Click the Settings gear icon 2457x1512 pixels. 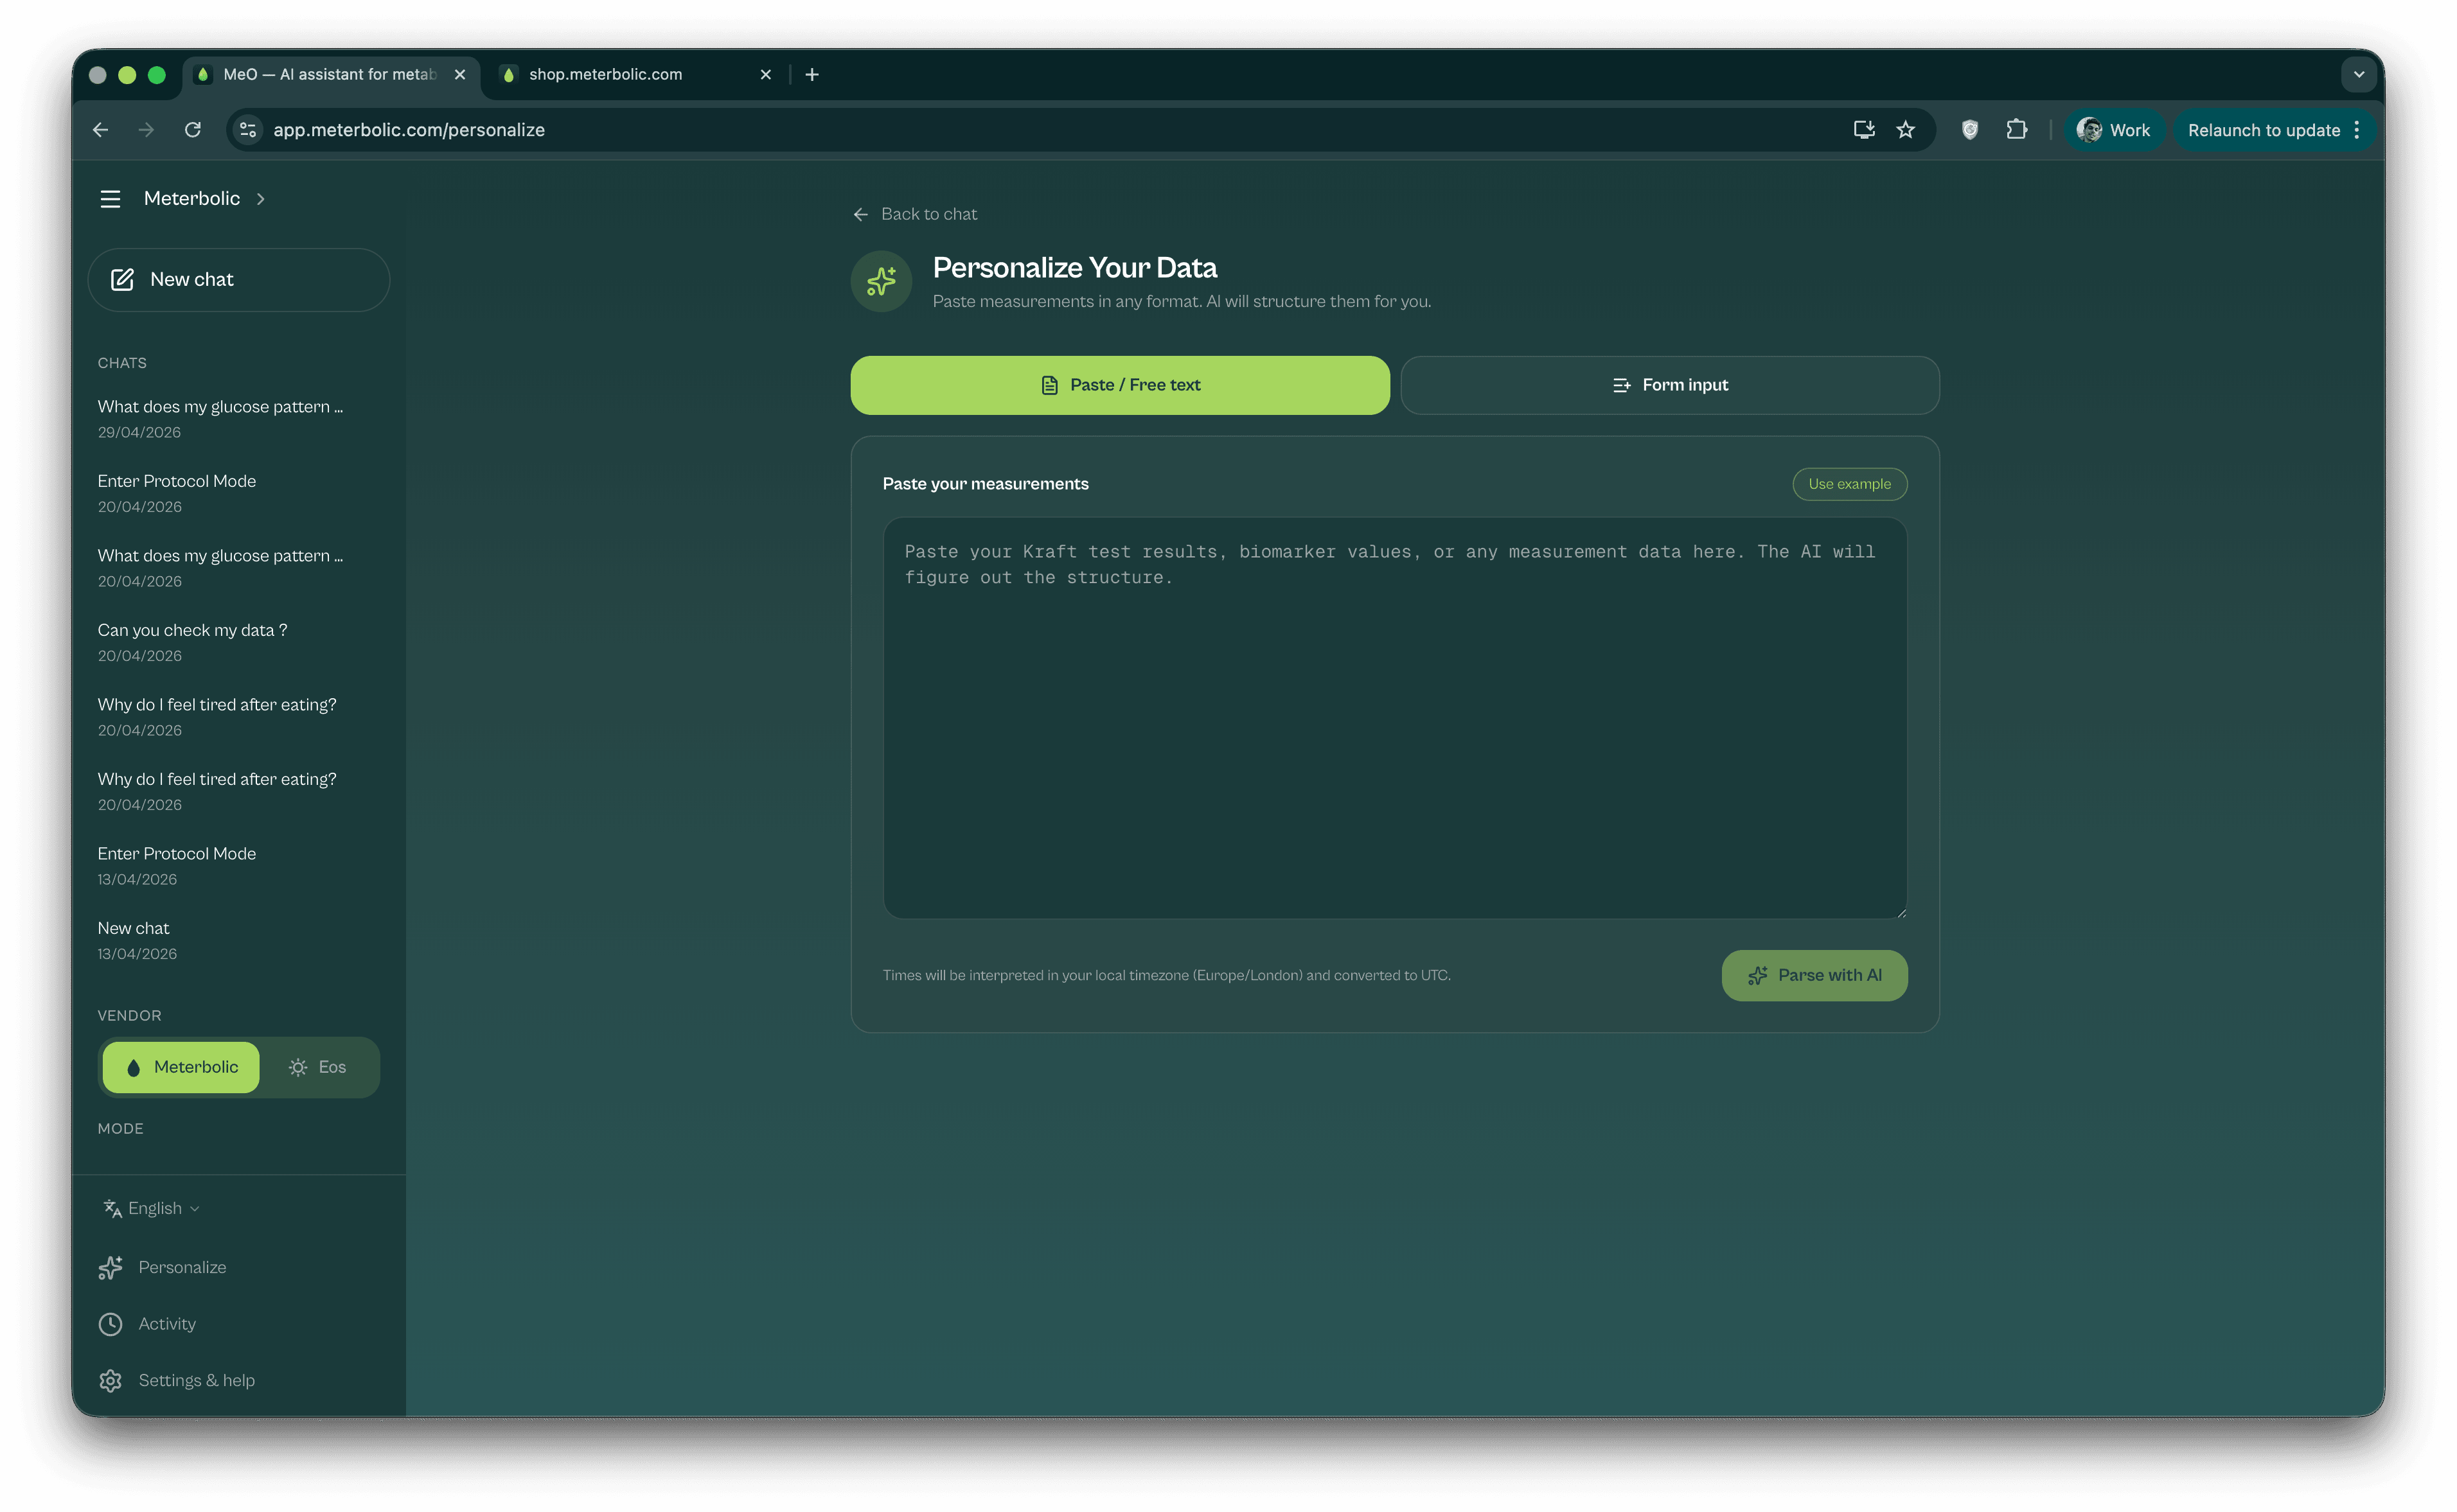click(x=110, y=1380)
